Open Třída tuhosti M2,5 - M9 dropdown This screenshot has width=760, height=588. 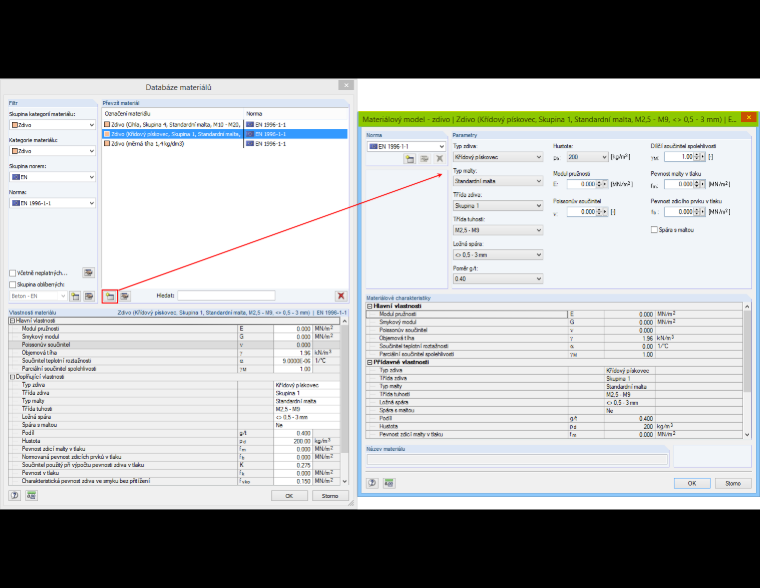pos(498,230)
